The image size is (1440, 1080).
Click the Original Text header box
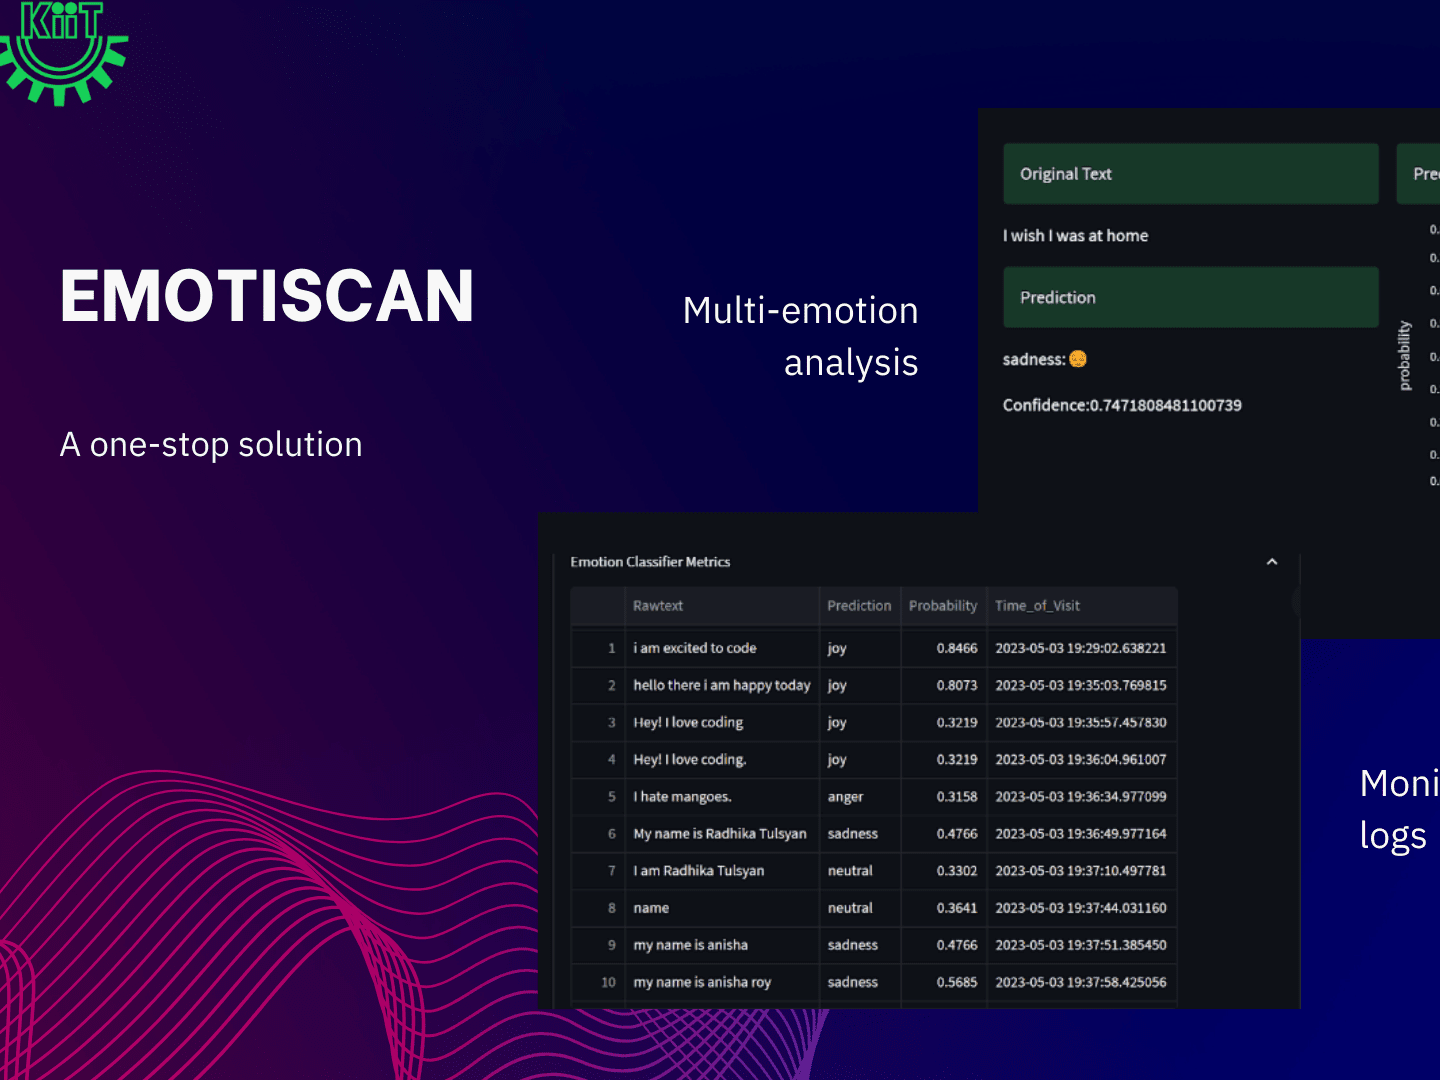(x=1191, y=174)
